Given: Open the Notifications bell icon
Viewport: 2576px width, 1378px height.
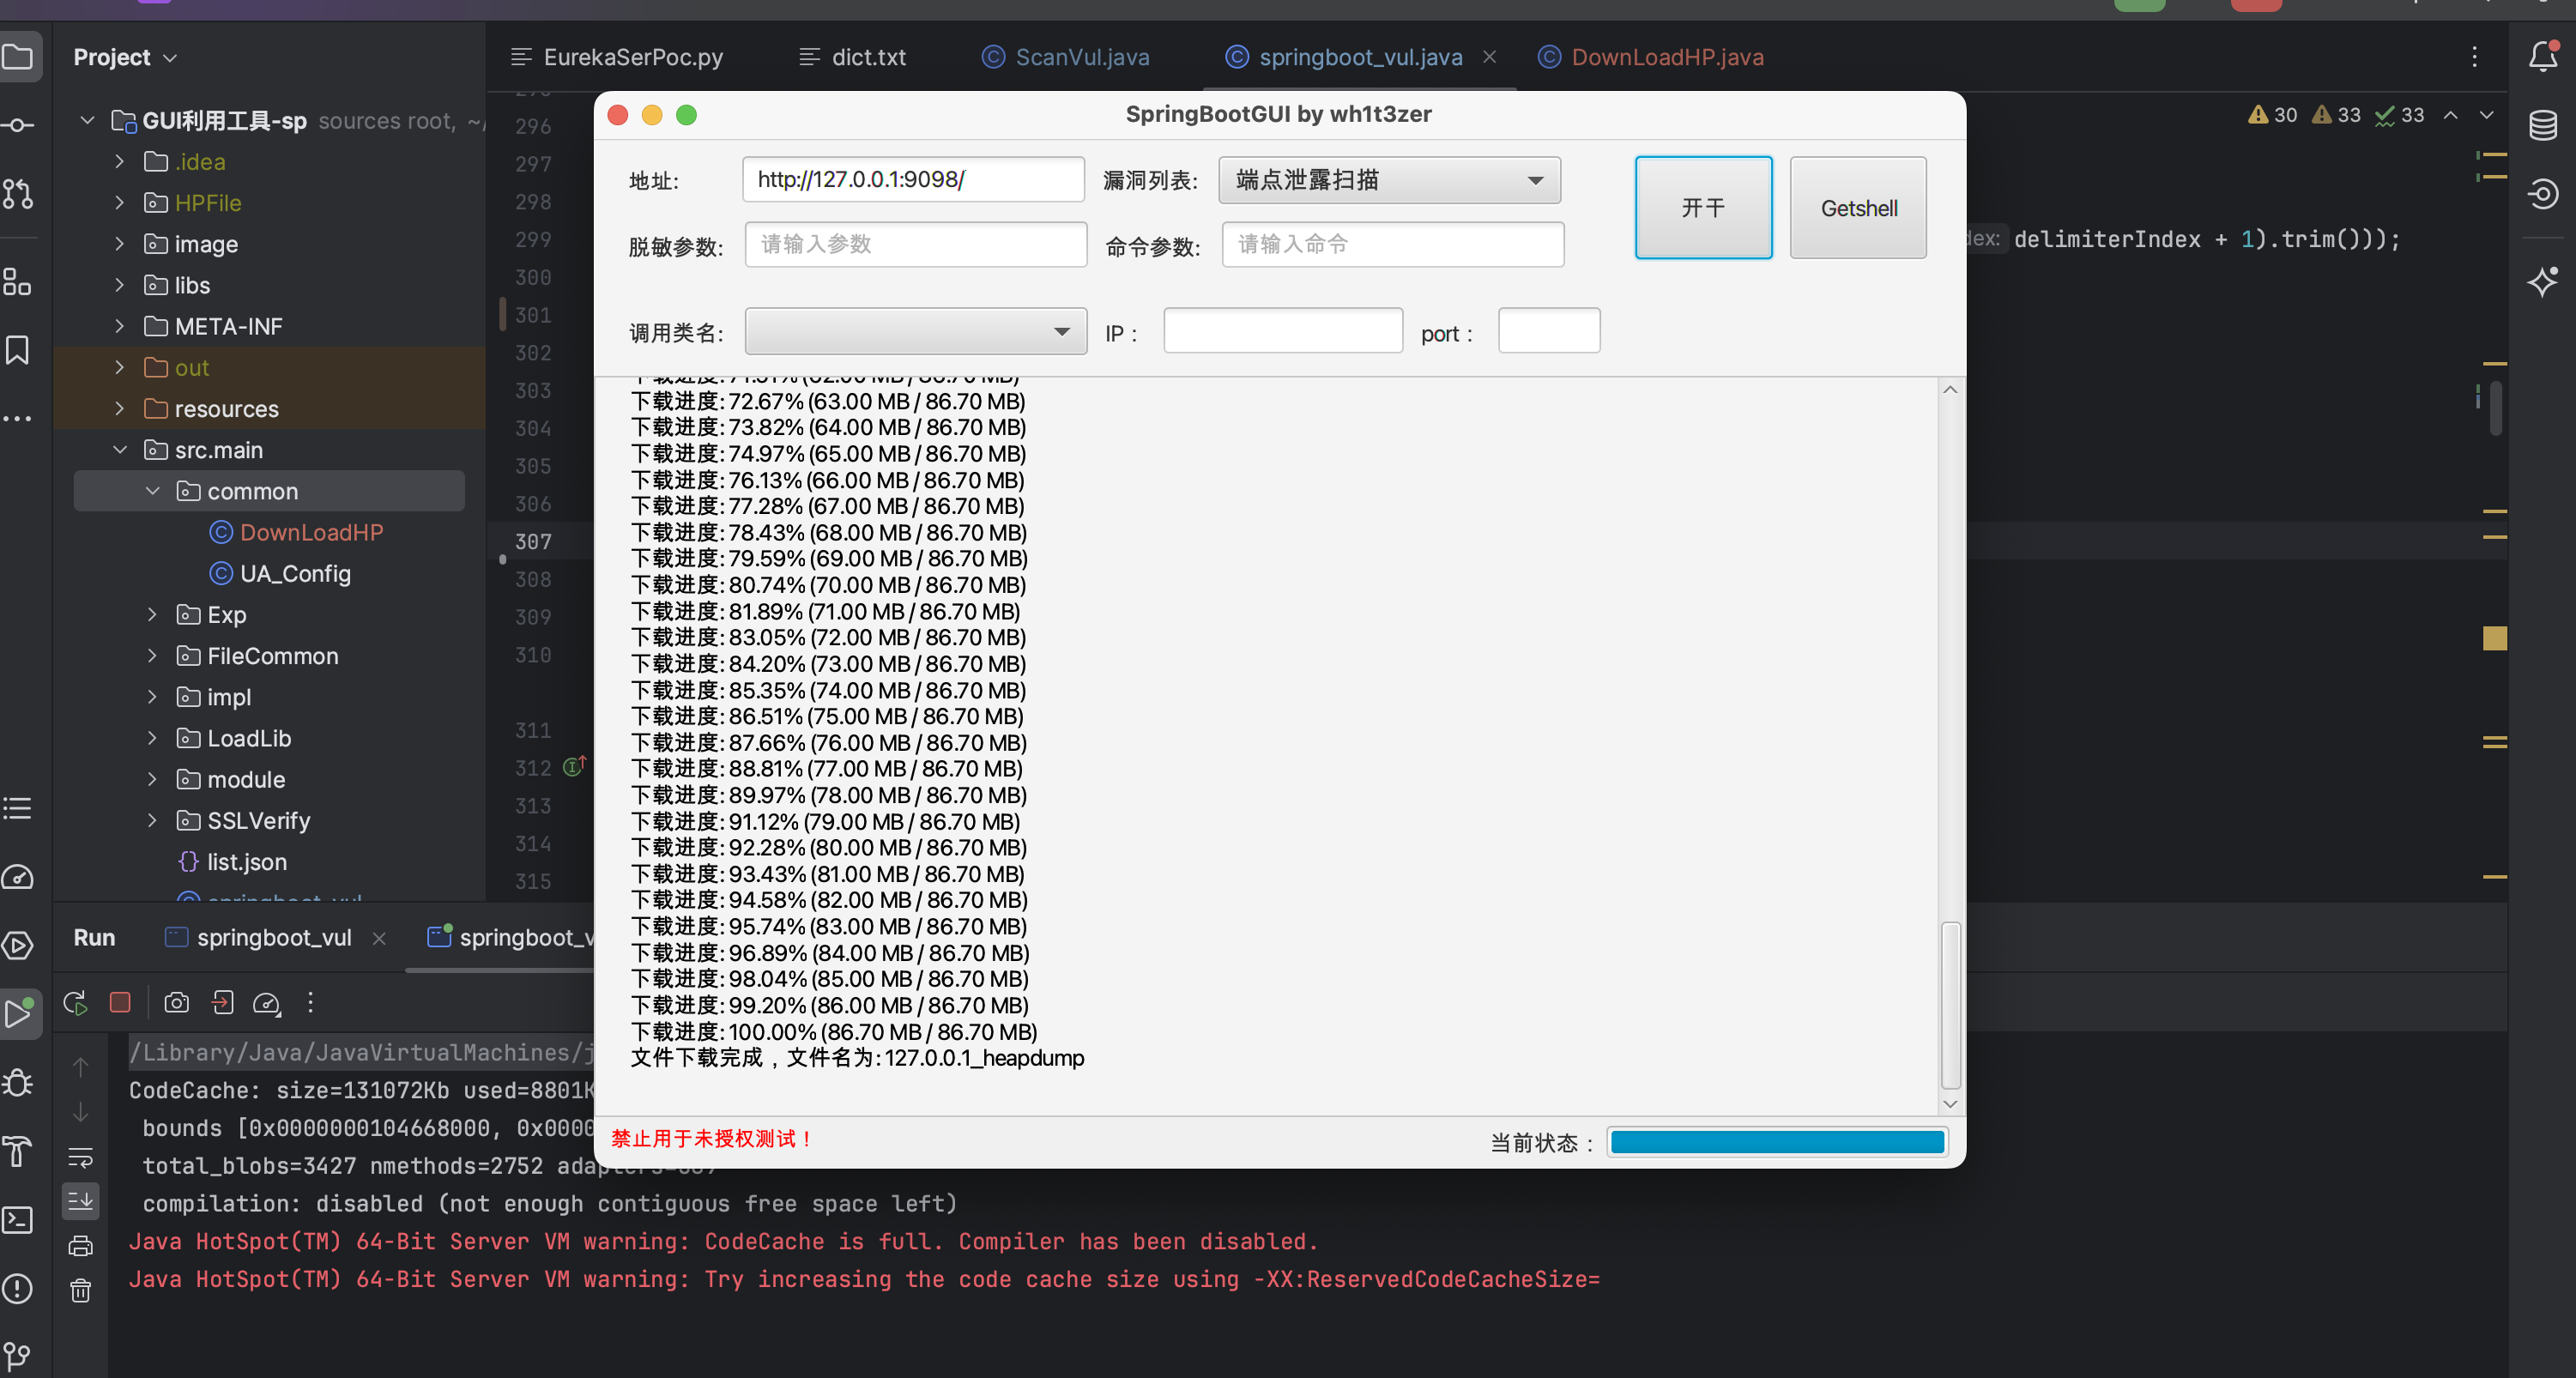Looking at the screenshot, I should point(2543,56).
